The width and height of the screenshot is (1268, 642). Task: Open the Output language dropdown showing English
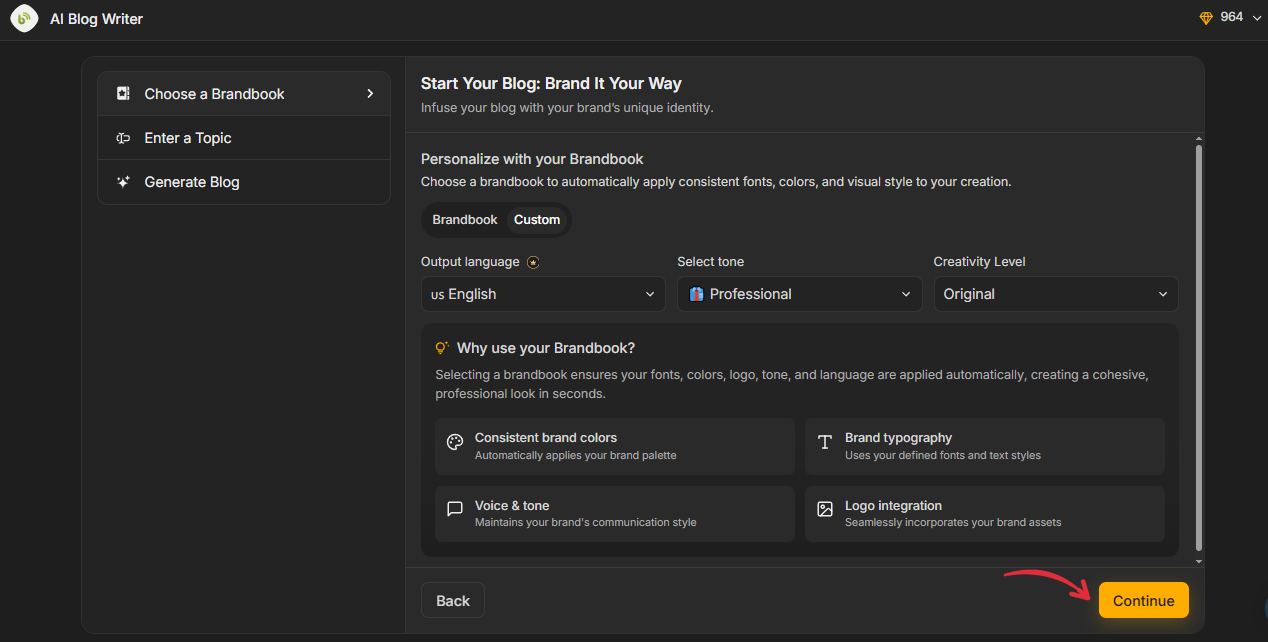click(x=543, y=294)
